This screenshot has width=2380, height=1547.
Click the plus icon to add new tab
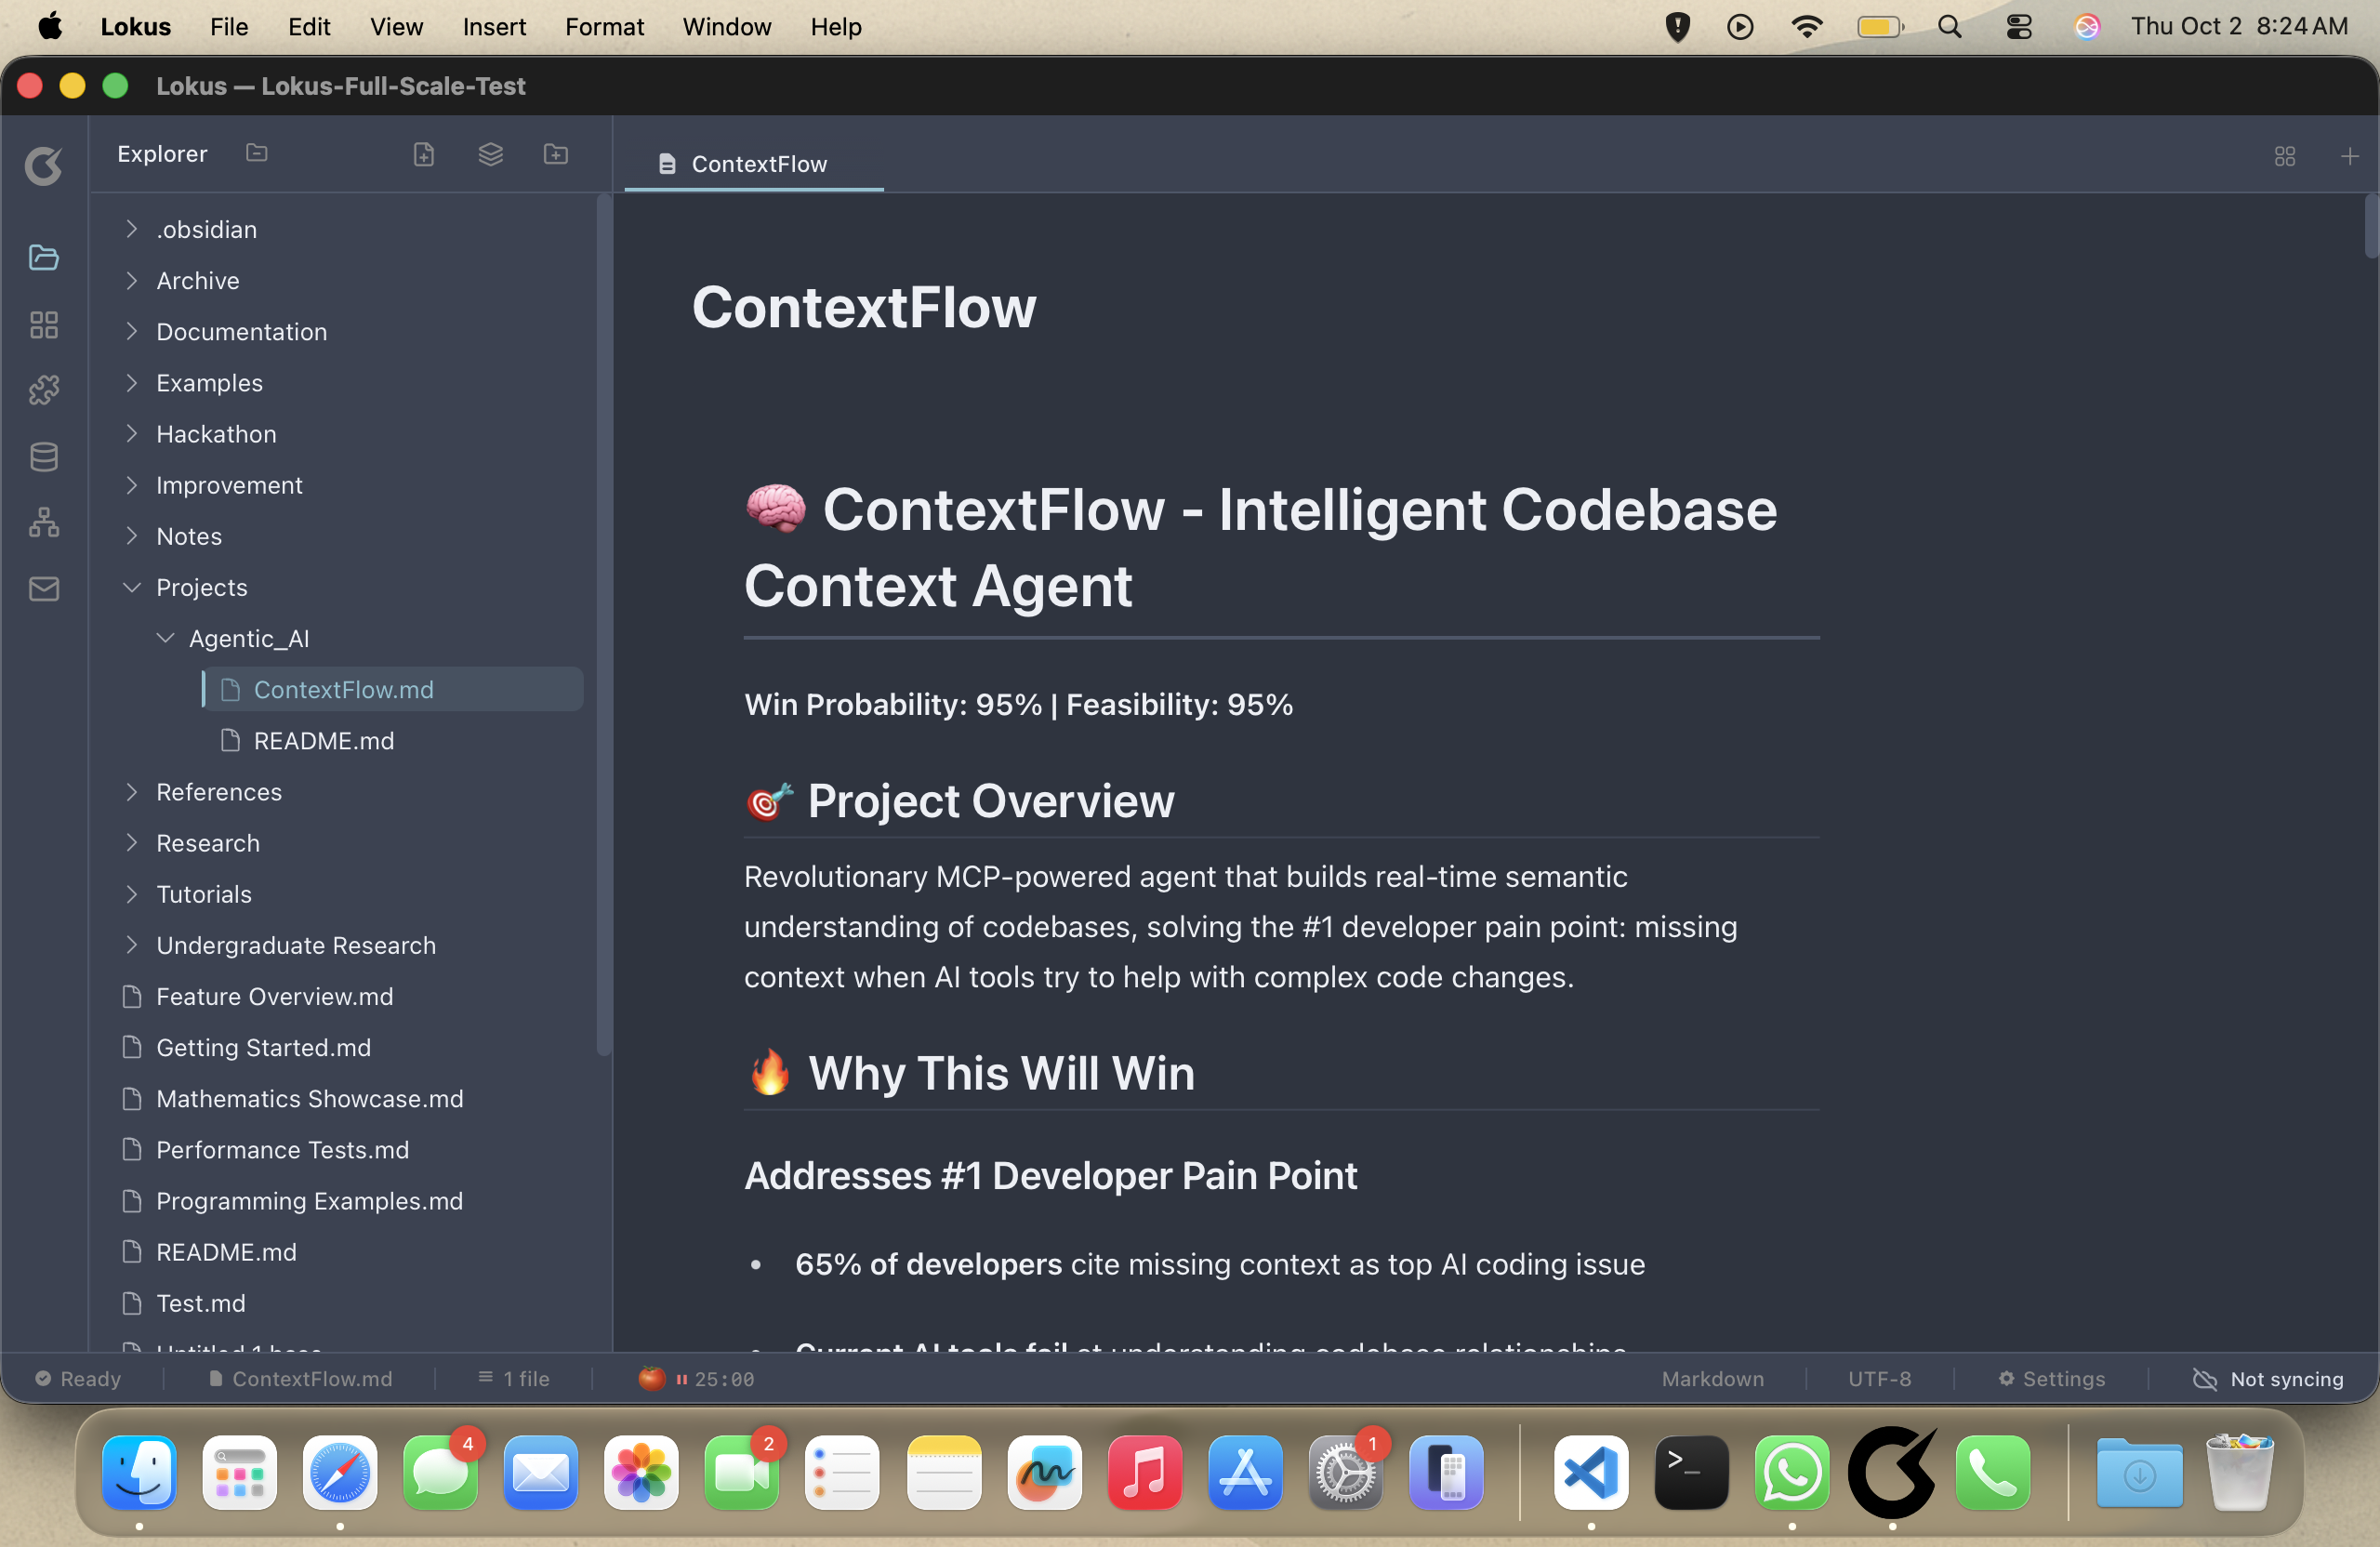[2349, 157]
